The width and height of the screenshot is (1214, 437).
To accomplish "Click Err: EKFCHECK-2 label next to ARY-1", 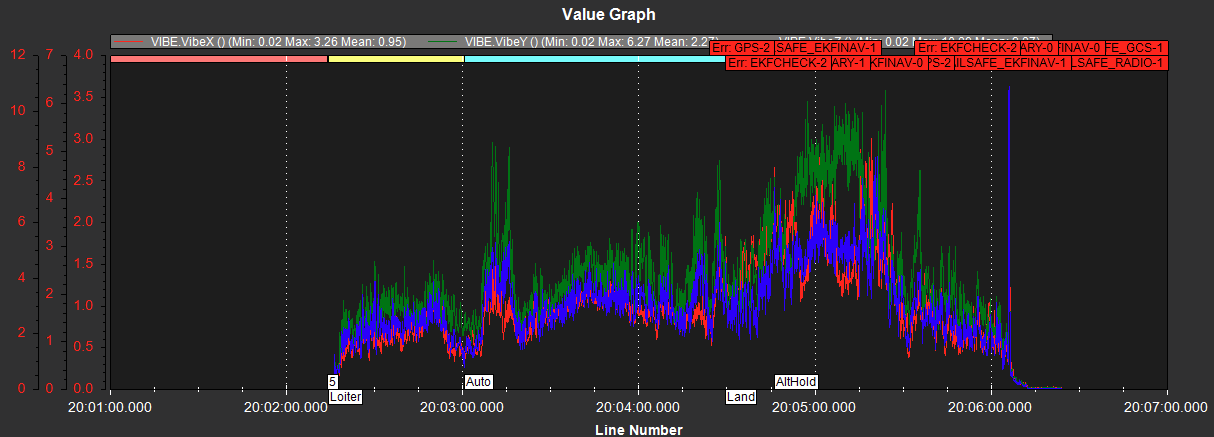I will click(778, 63).
